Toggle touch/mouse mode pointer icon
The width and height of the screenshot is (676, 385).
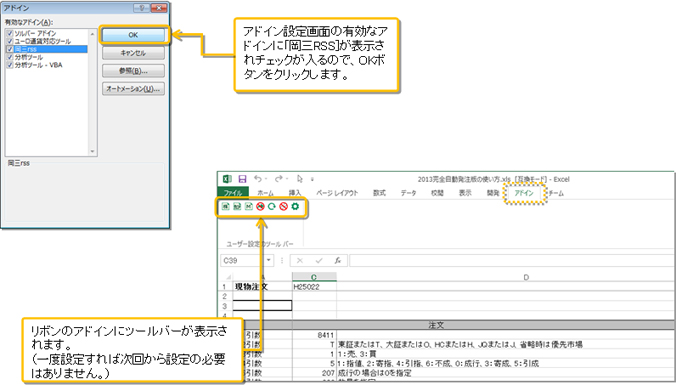(x=300, y=178)
